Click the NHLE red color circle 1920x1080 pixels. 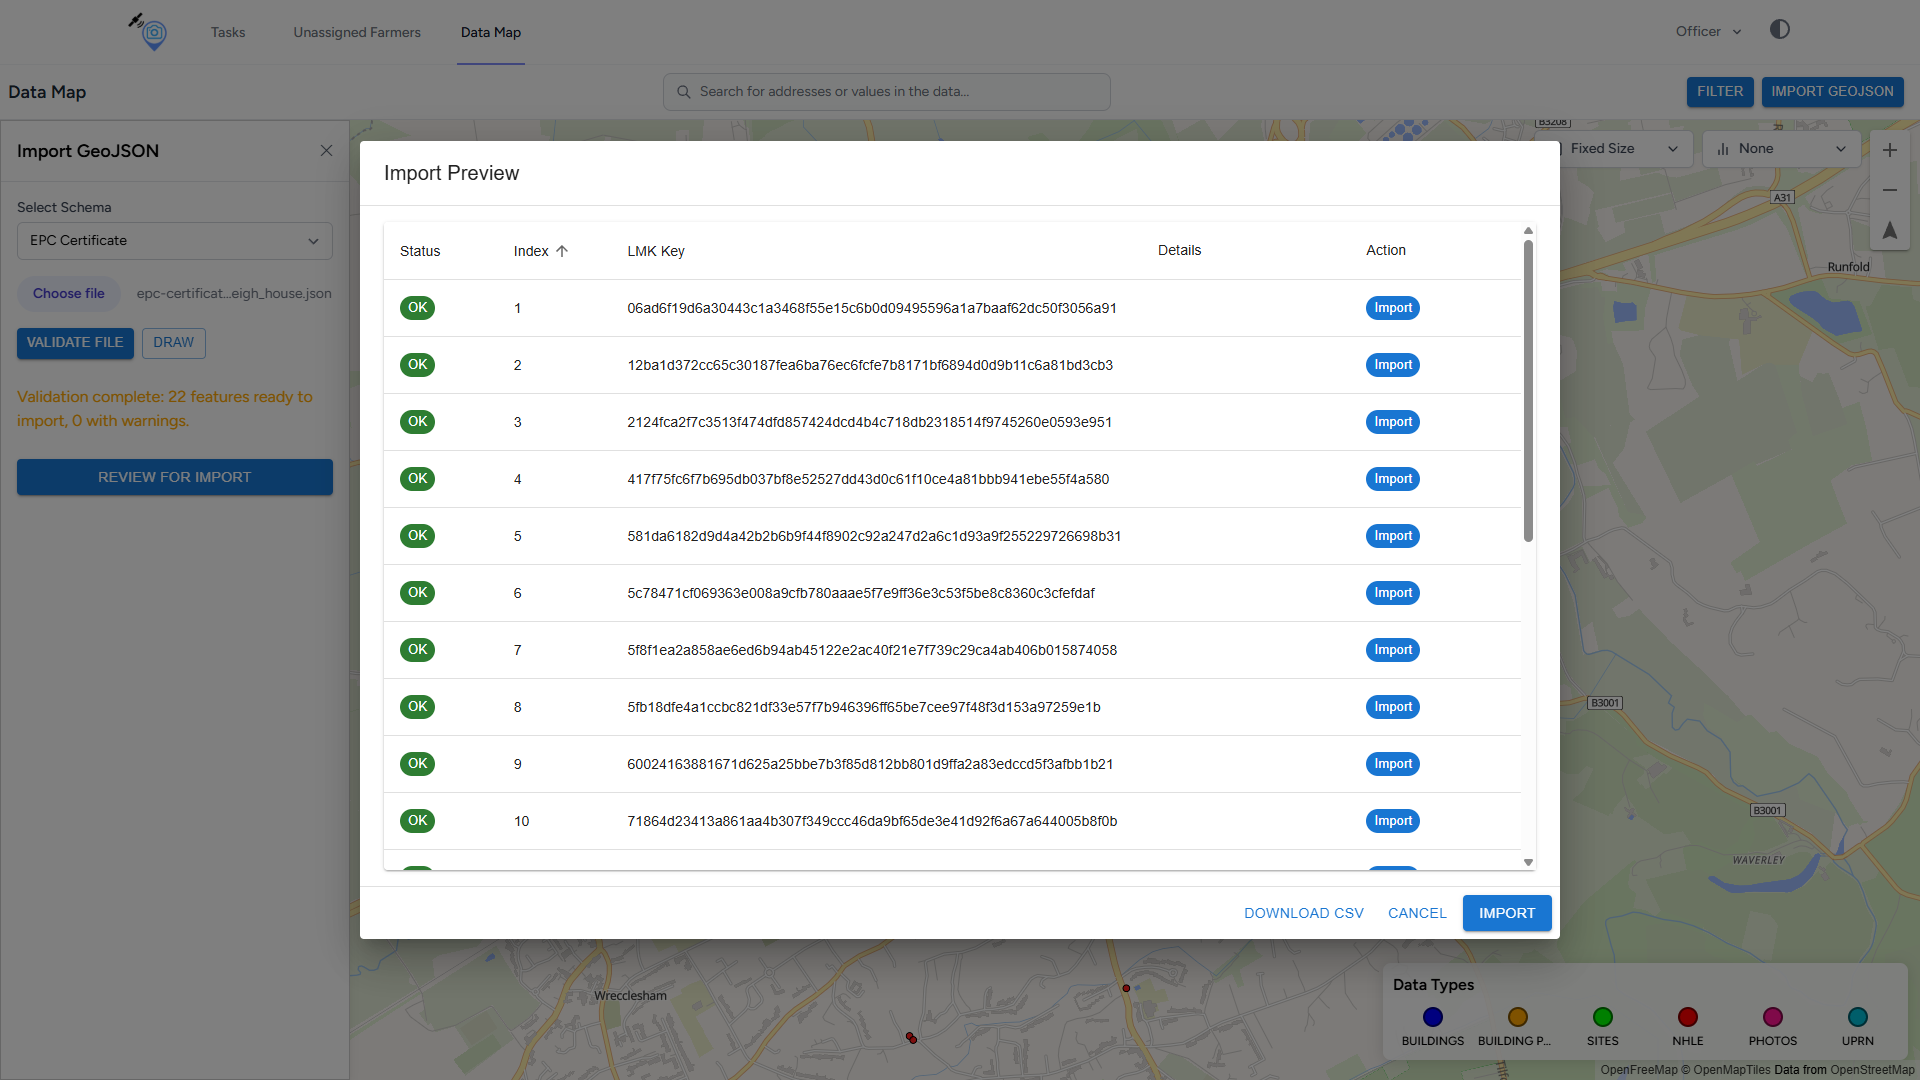pyautogui.click(x=1687, y=1017)
